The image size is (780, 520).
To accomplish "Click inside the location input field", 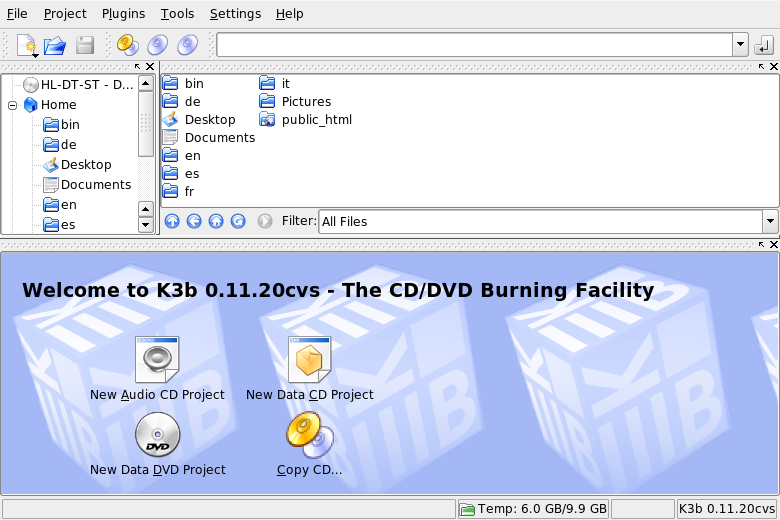I will pyautogui.click(x=475, y=45).
